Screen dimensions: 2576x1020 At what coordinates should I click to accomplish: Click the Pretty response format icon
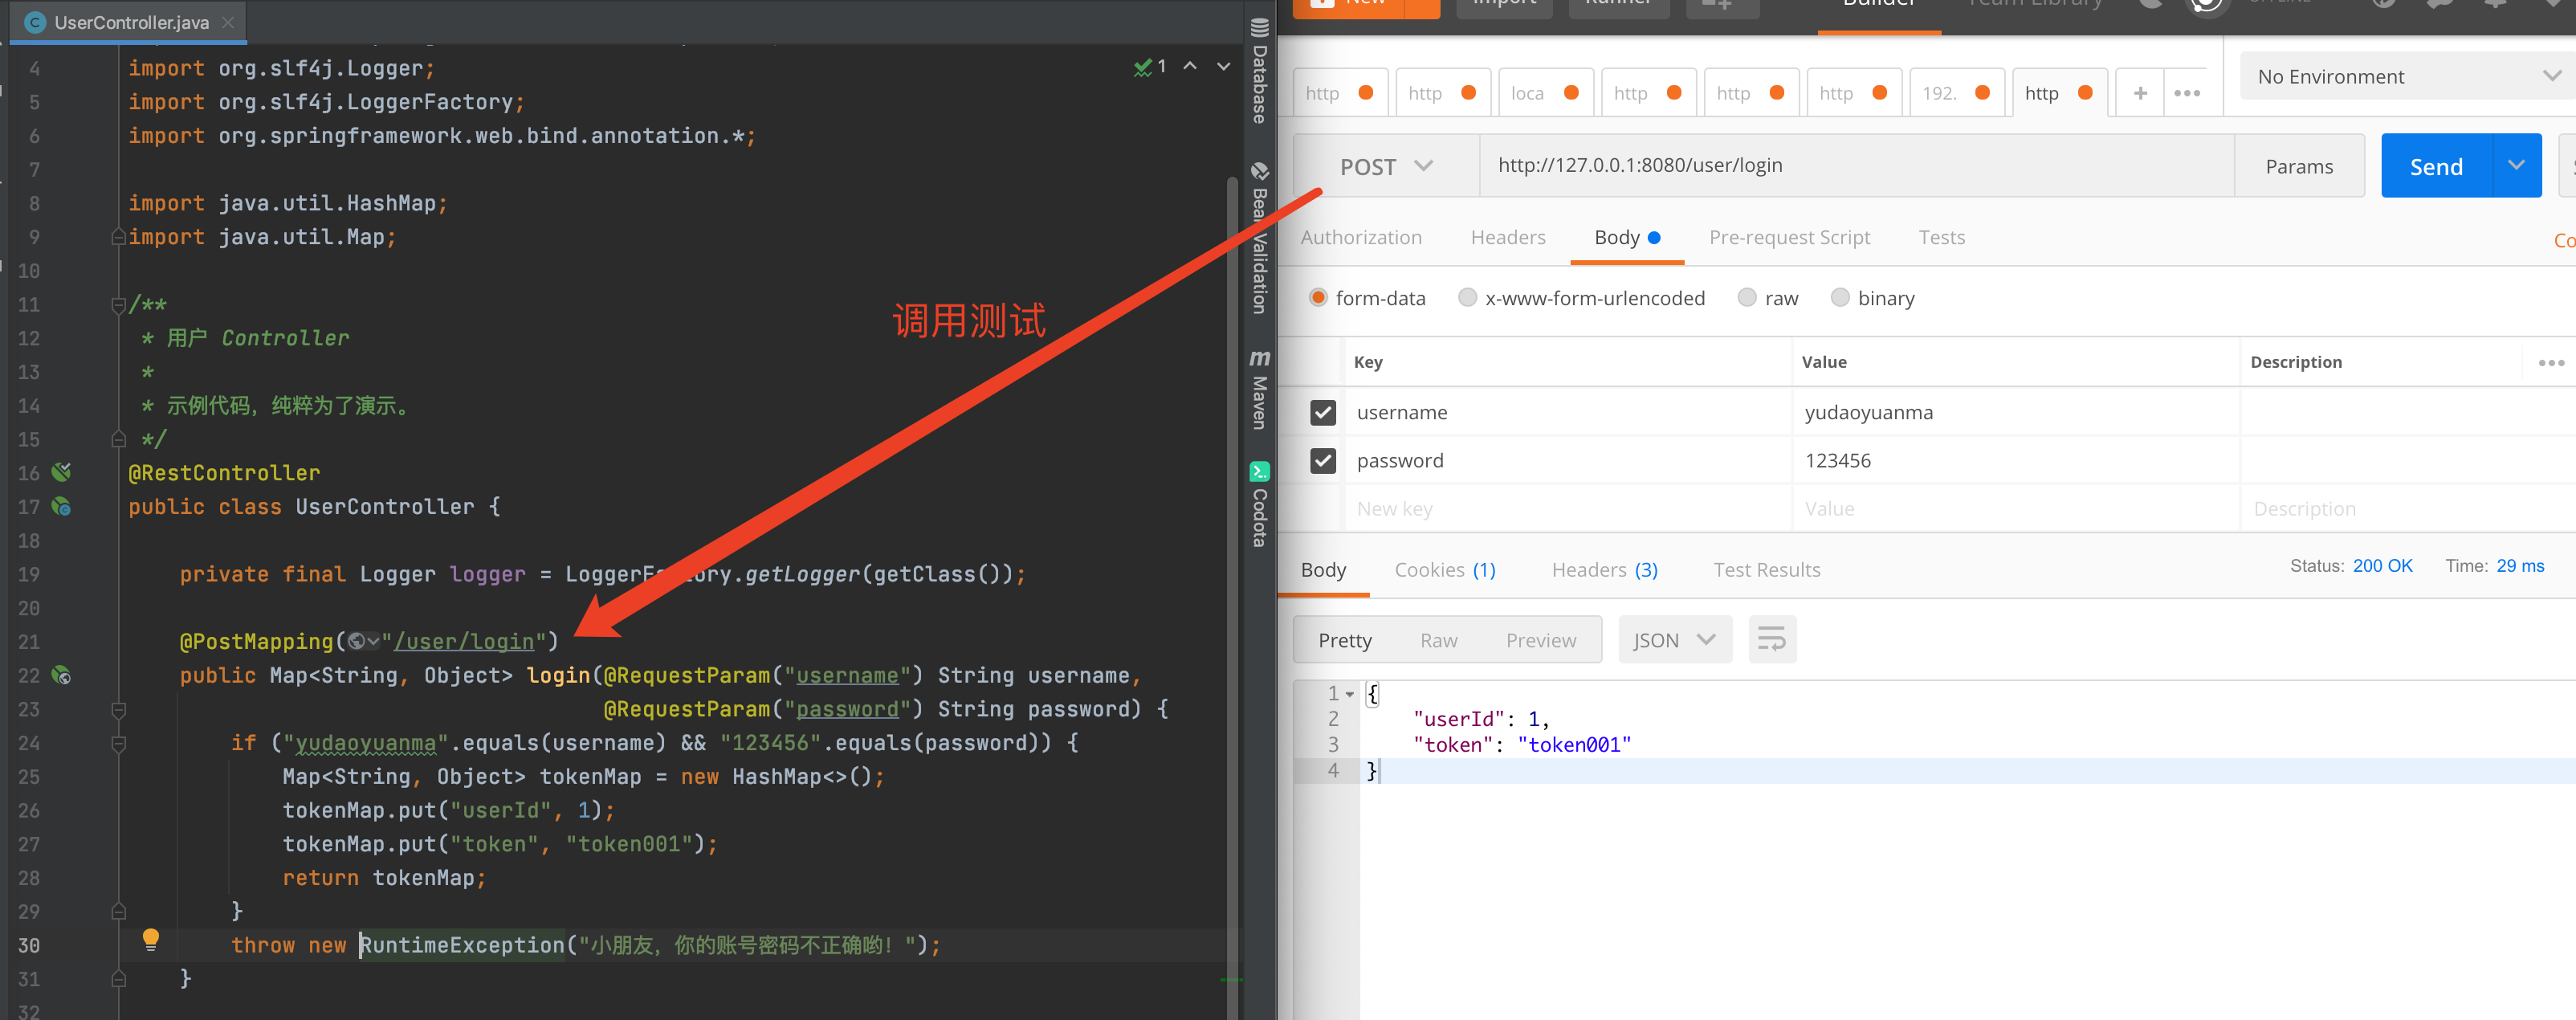click(x=1347, y=639)
